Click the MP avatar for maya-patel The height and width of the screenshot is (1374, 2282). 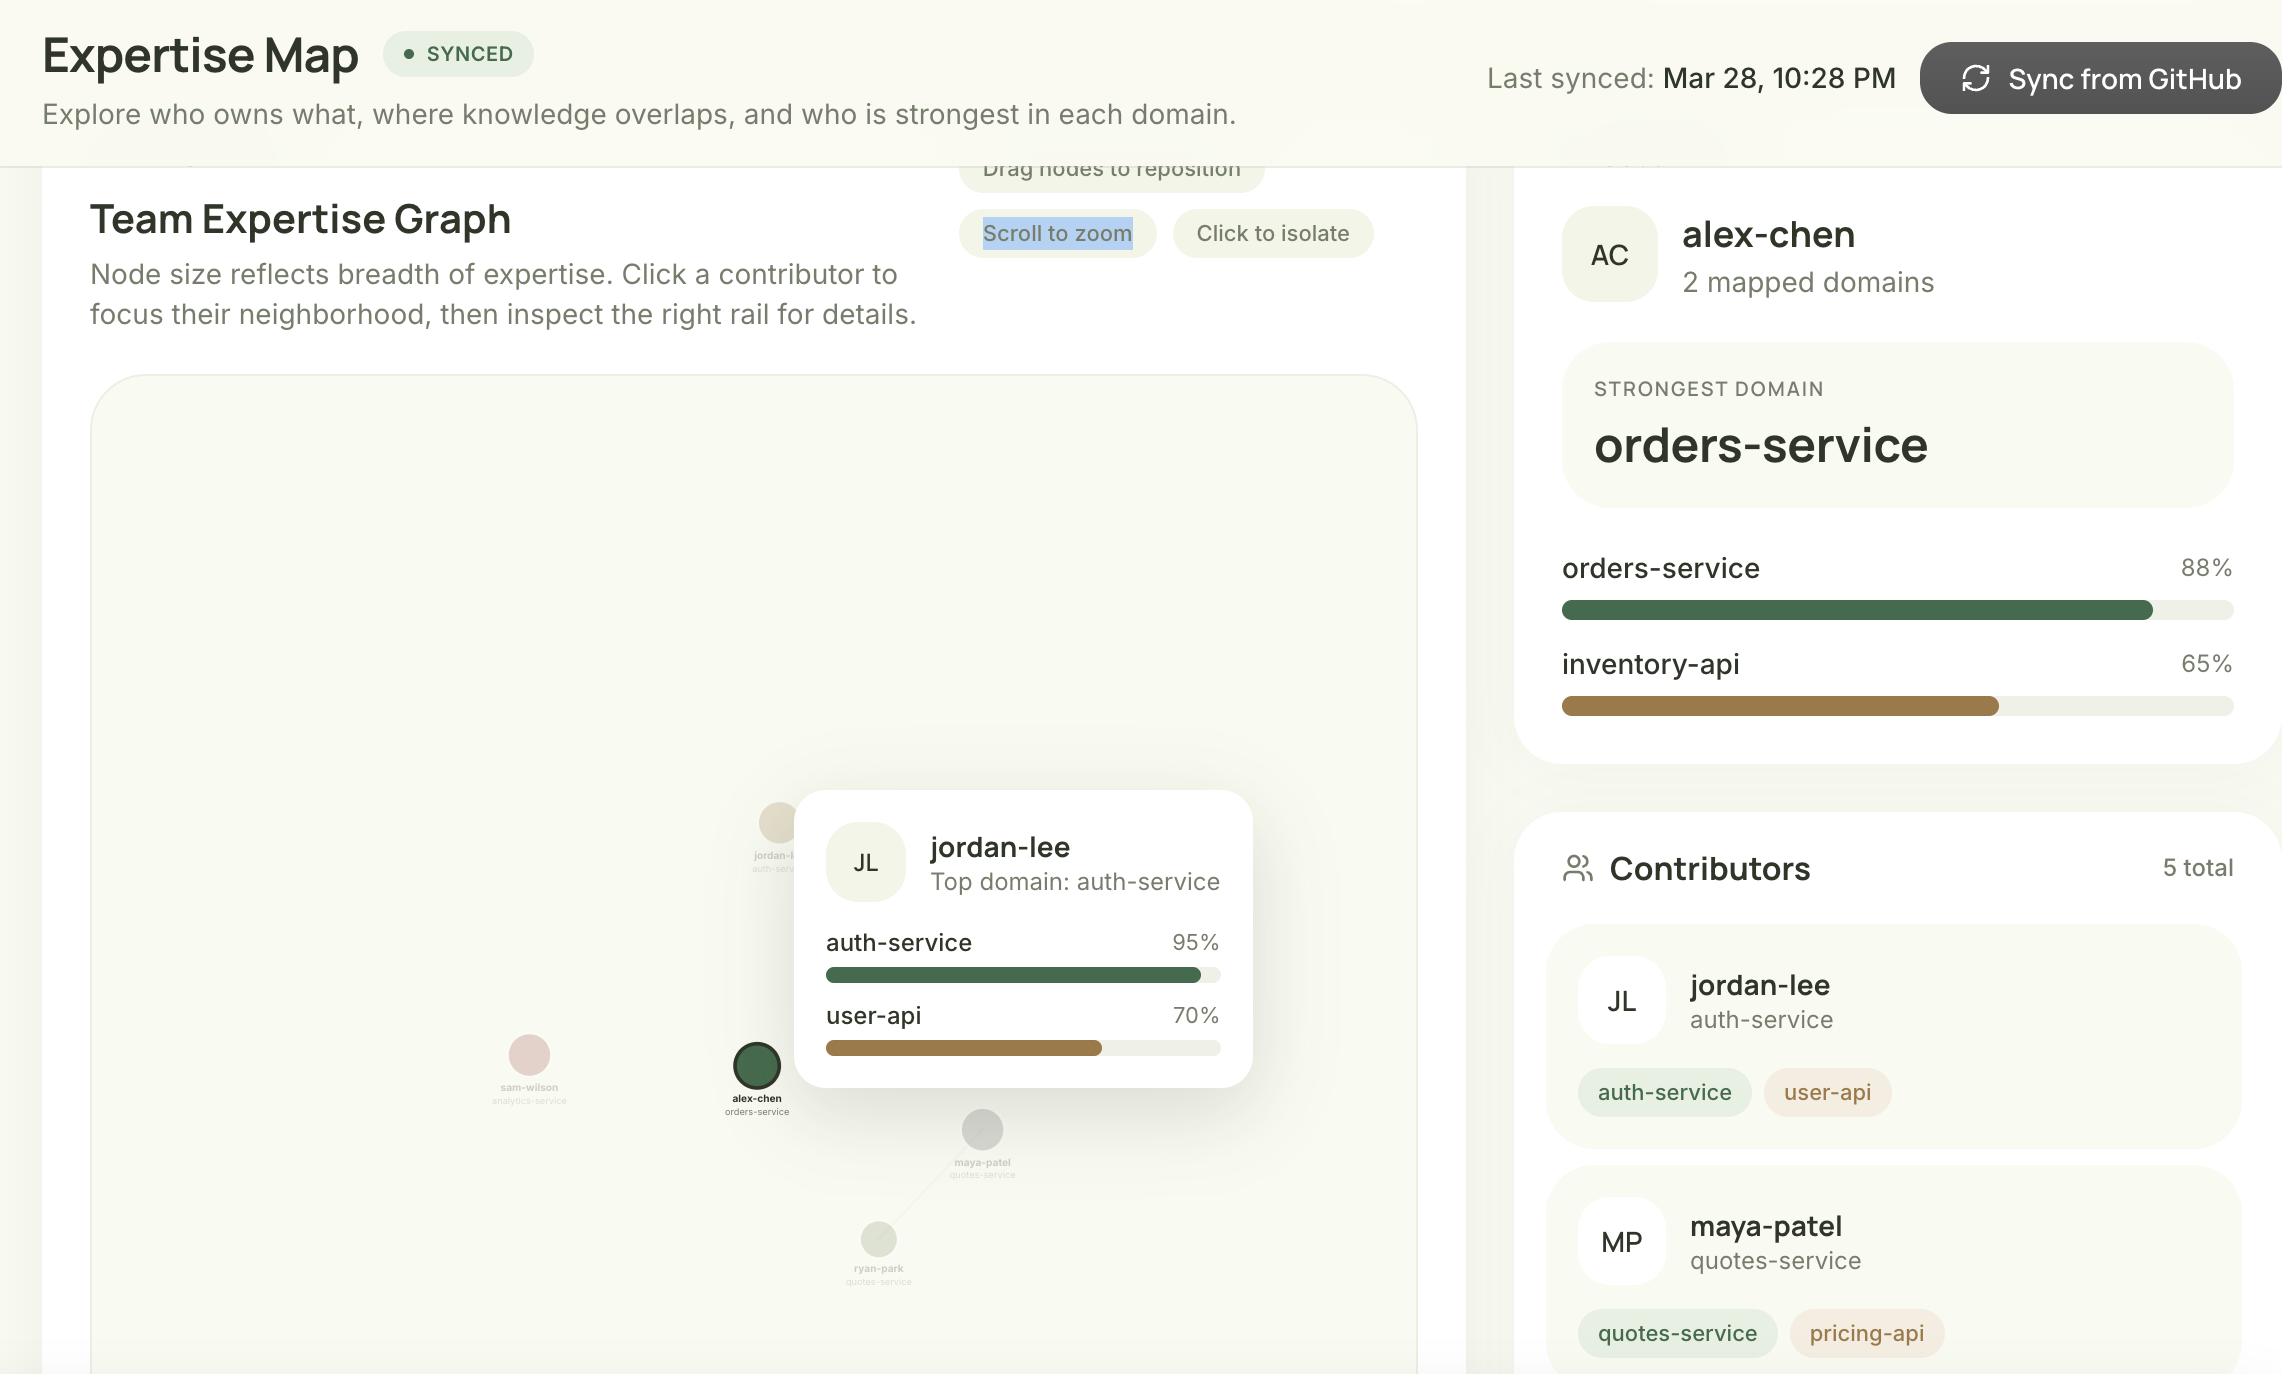1621,1241
